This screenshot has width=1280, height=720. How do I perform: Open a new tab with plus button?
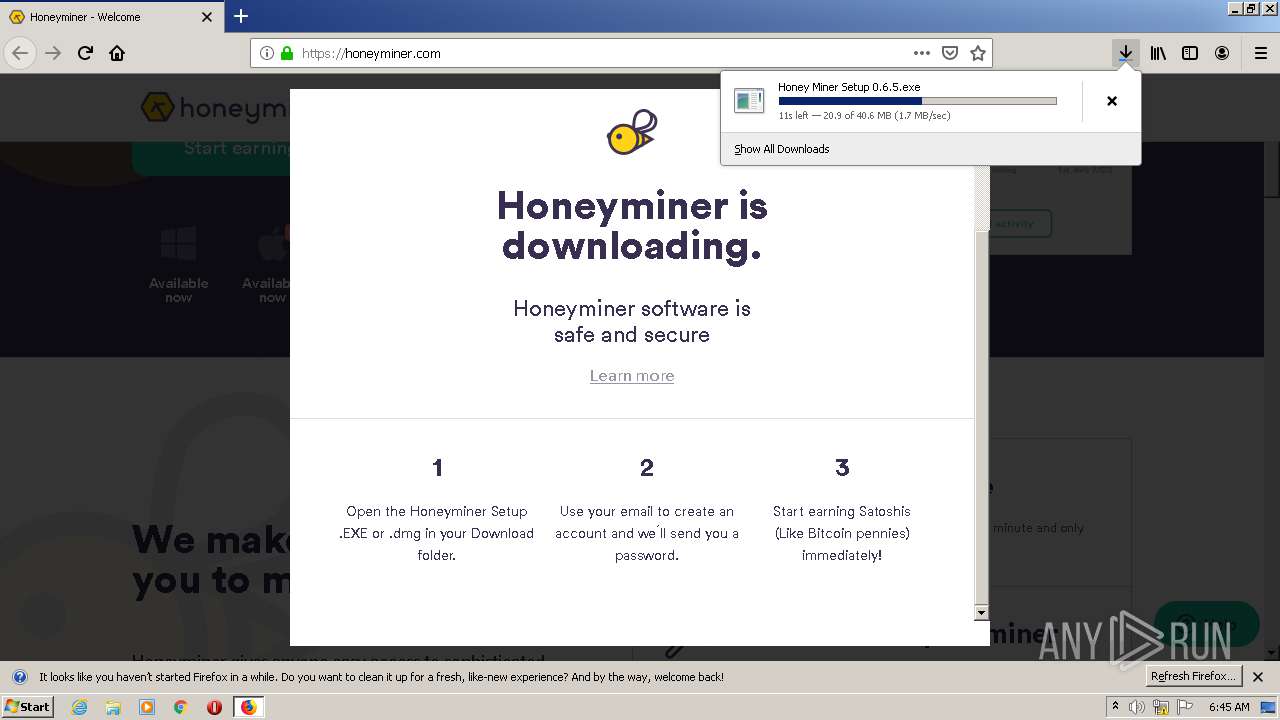coord(241,16)
